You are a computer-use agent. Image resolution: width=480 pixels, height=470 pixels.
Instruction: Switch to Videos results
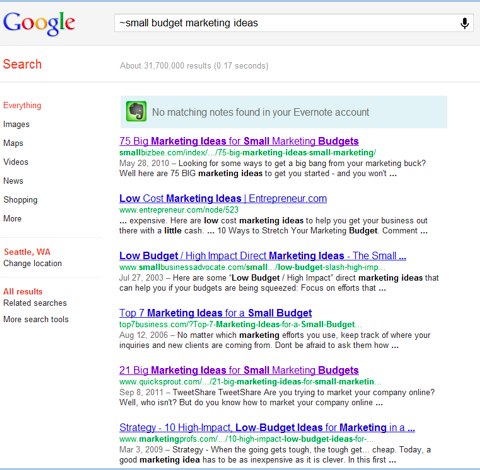(x=16, y=162)
